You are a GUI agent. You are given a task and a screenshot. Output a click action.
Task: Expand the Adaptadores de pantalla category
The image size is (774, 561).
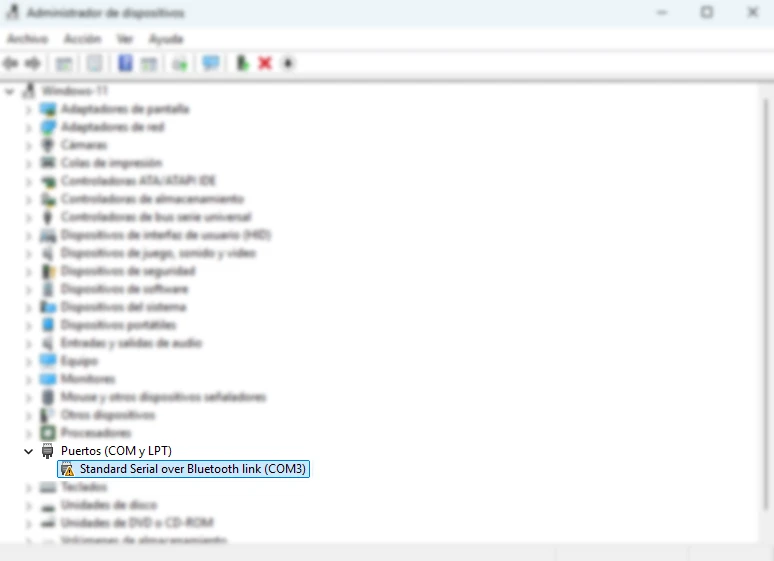click(x=28, y=109)
